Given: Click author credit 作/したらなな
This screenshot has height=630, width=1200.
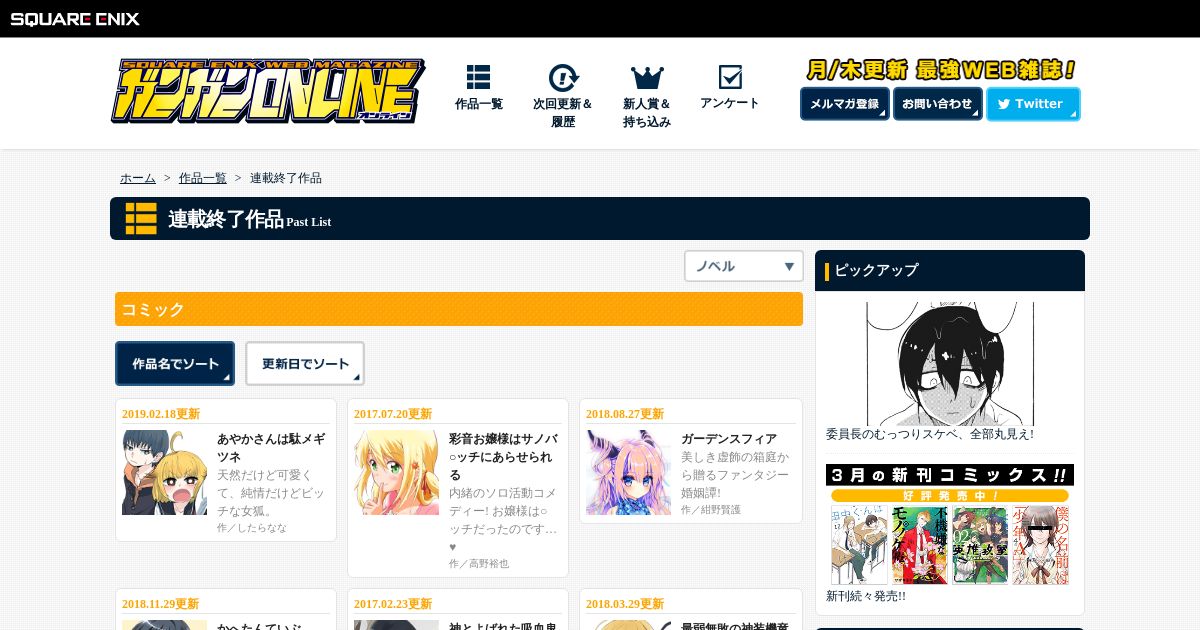Looking at the screenshot, I should (x=252, y=527).
